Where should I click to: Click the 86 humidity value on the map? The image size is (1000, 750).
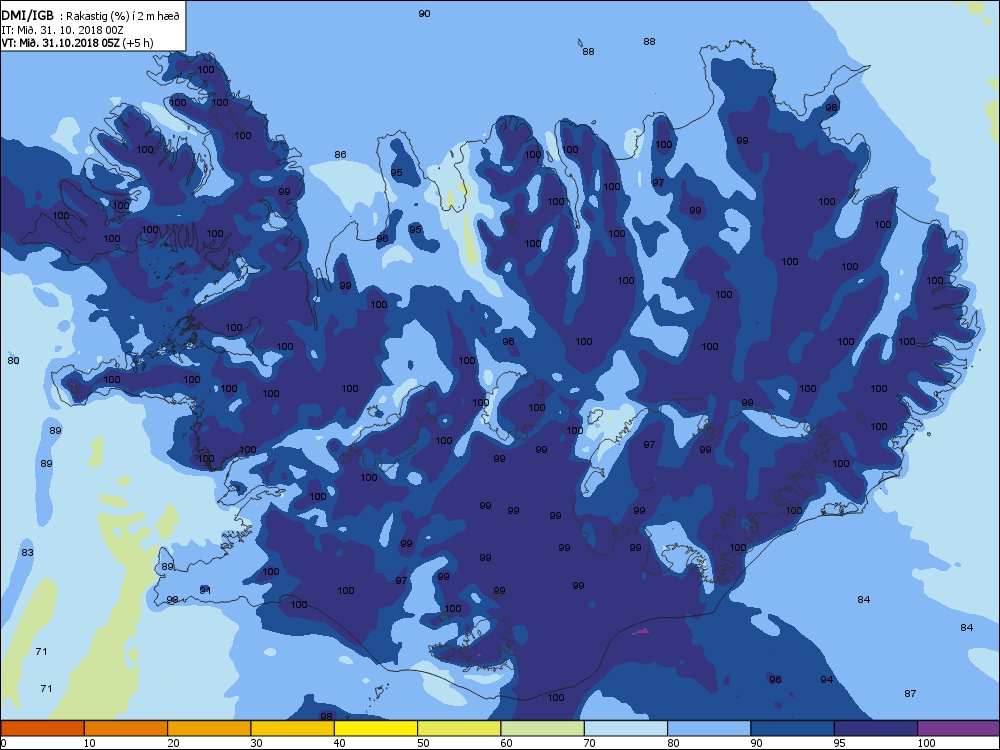(341, 154)
